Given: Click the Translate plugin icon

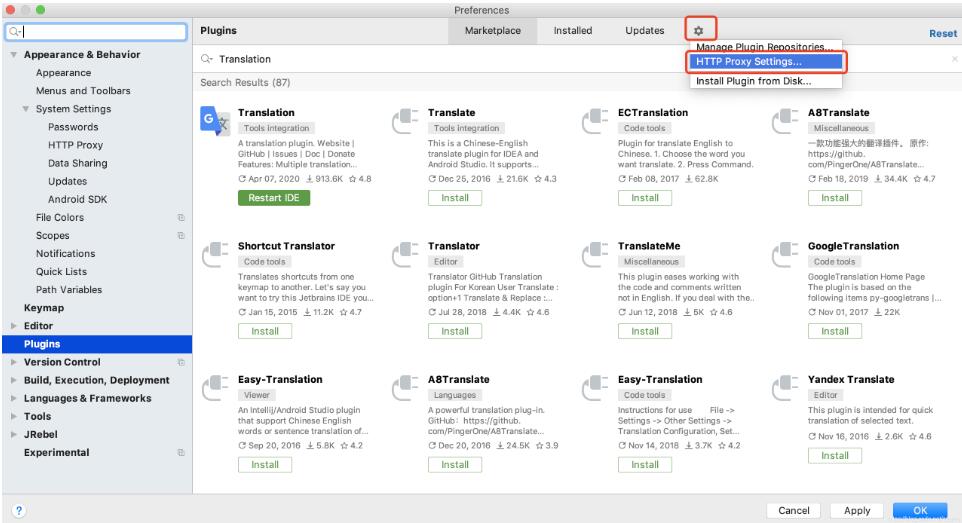Looking at the screenshot, I should [404, 121].
